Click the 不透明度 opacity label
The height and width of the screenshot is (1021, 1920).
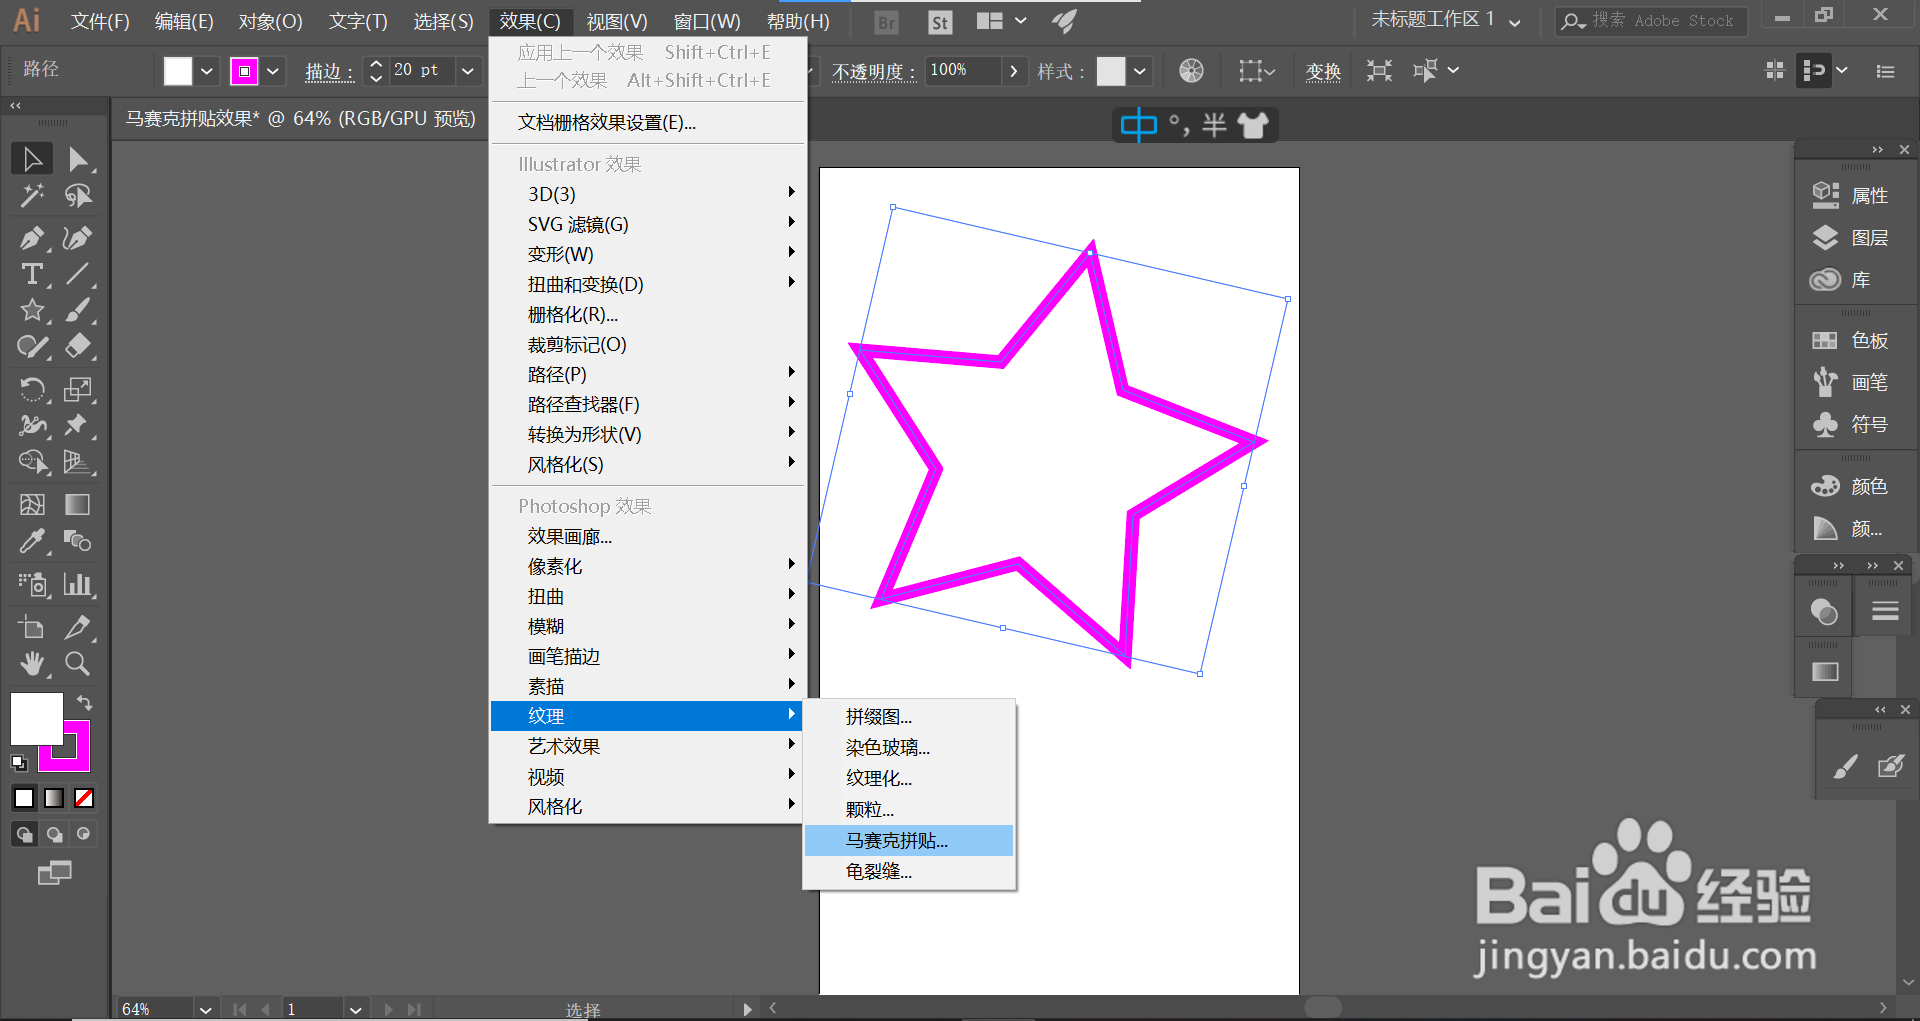(x=873, y=71)
